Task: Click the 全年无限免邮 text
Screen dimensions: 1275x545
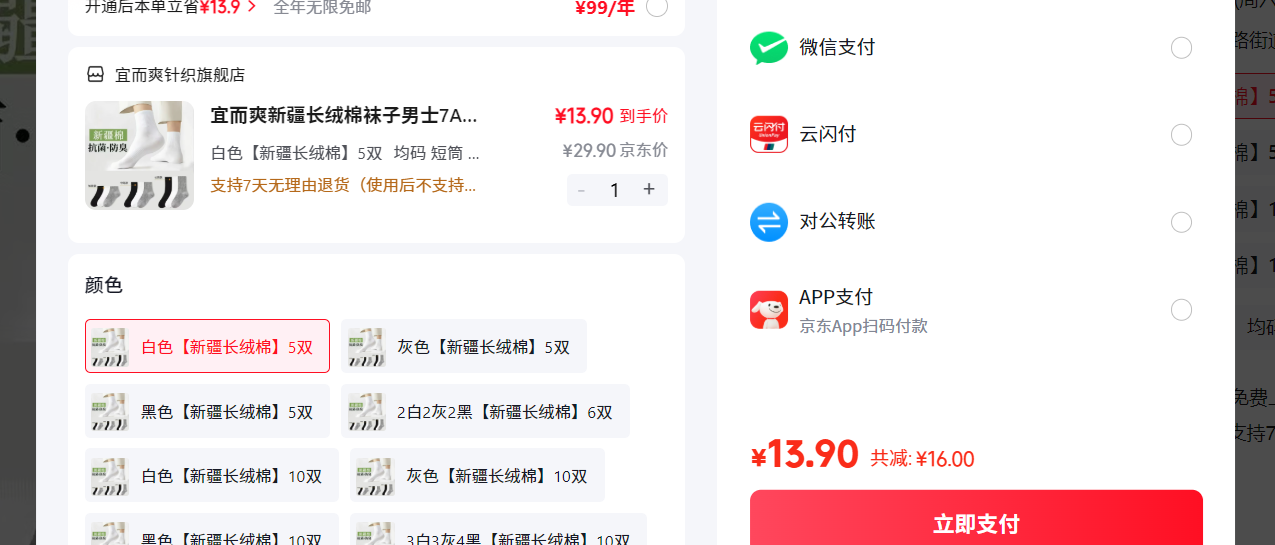Action: (x=322, y=7)
